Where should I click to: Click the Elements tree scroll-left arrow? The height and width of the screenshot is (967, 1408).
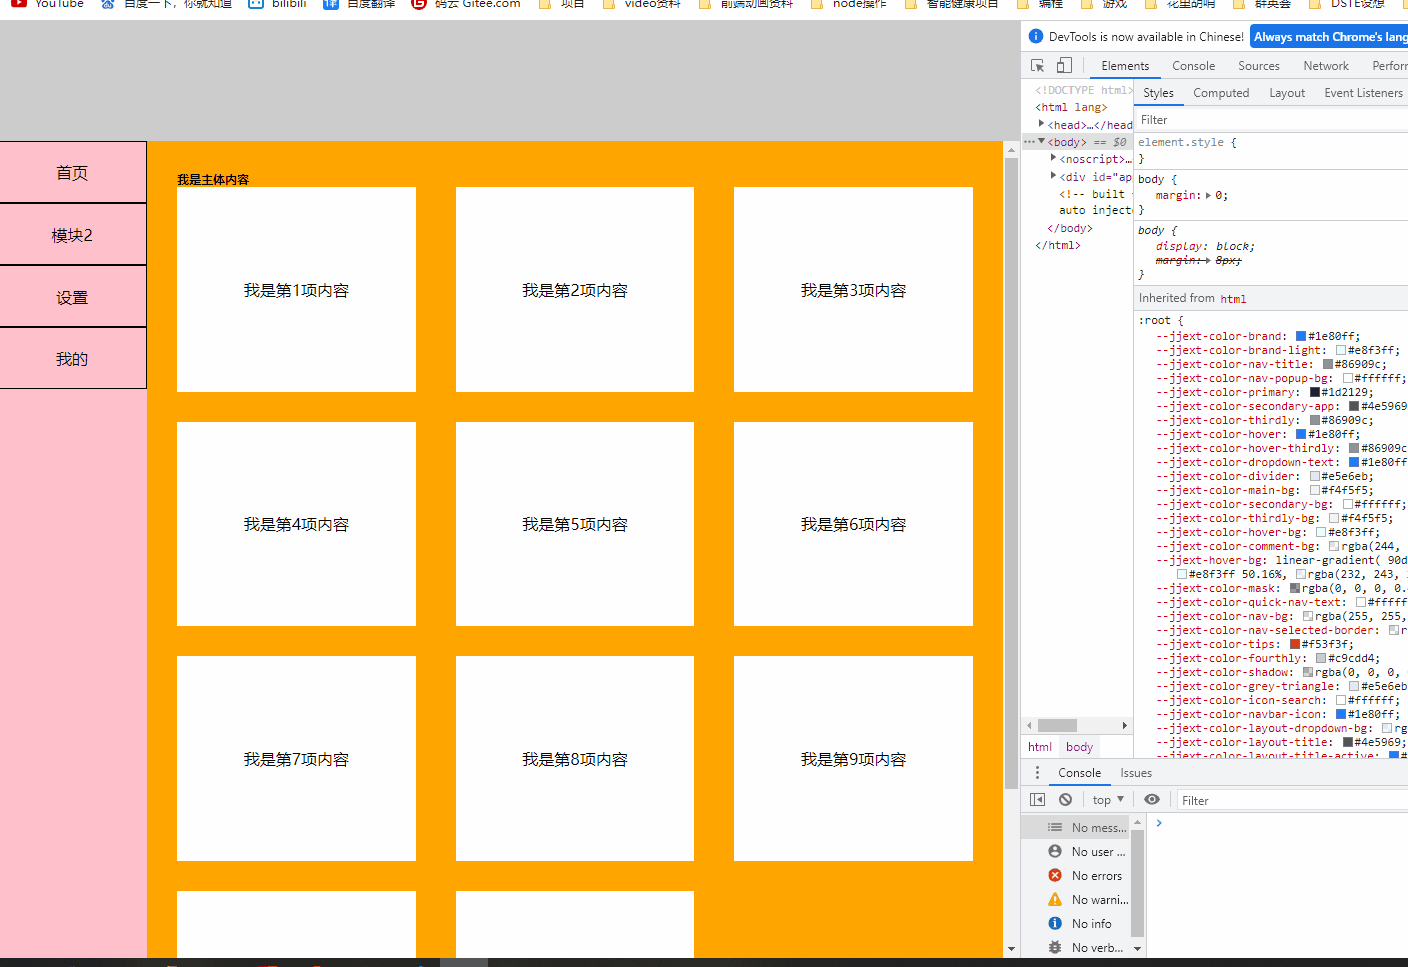pyautogui.click(x=1029, y=726)
